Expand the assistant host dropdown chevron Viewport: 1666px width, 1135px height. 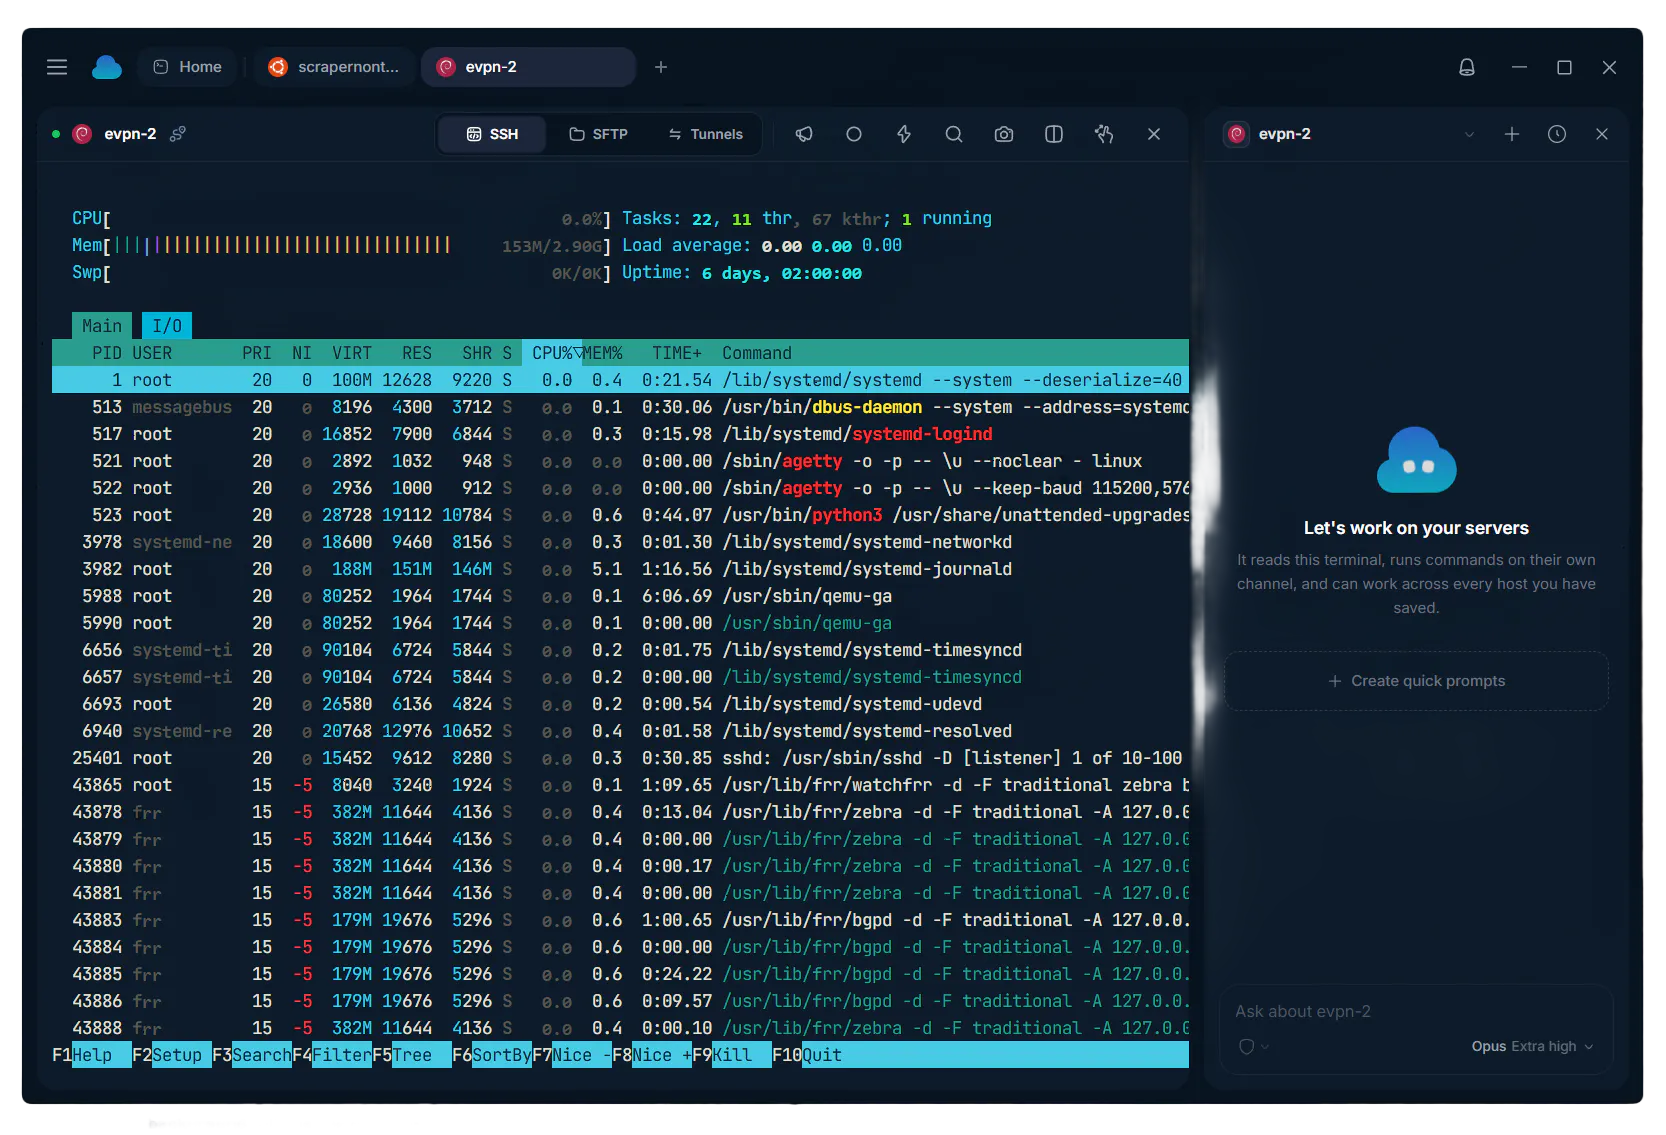(1469, 134)
